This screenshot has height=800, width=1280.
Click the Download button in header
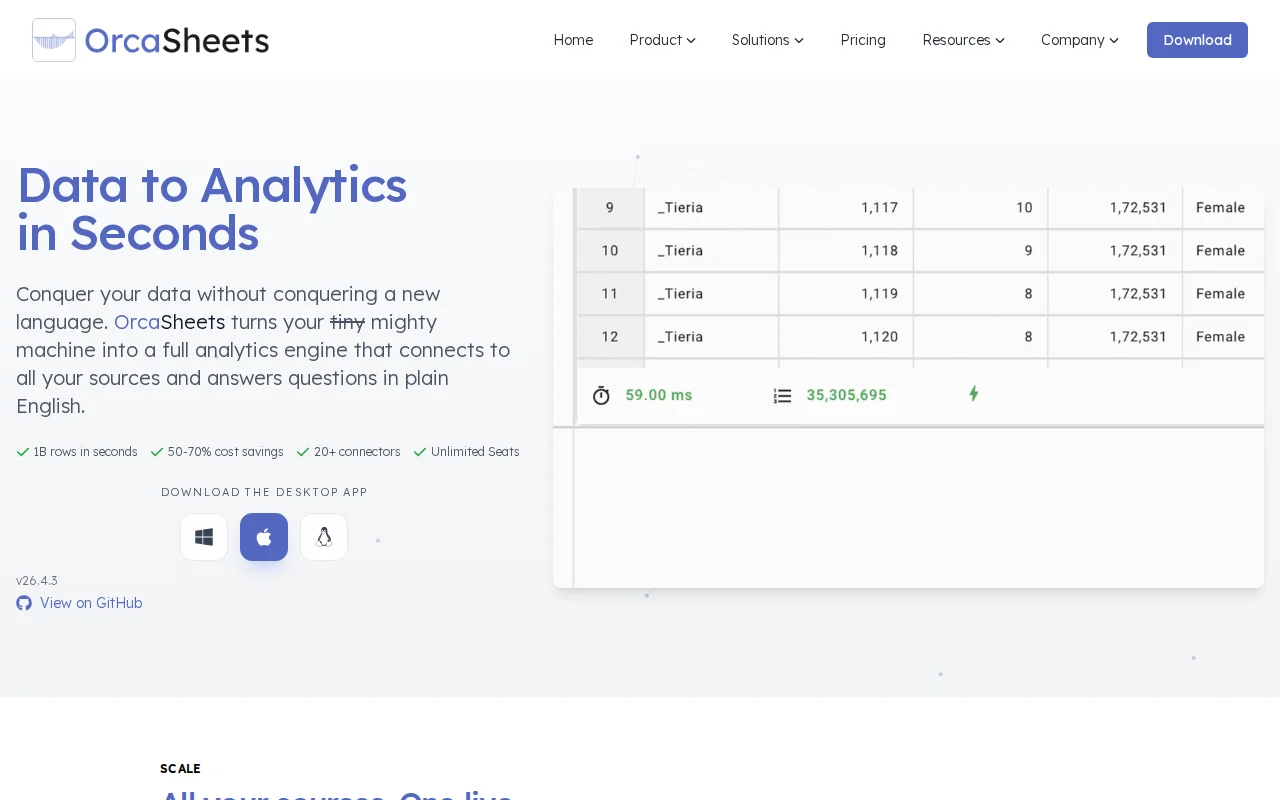1197,40
